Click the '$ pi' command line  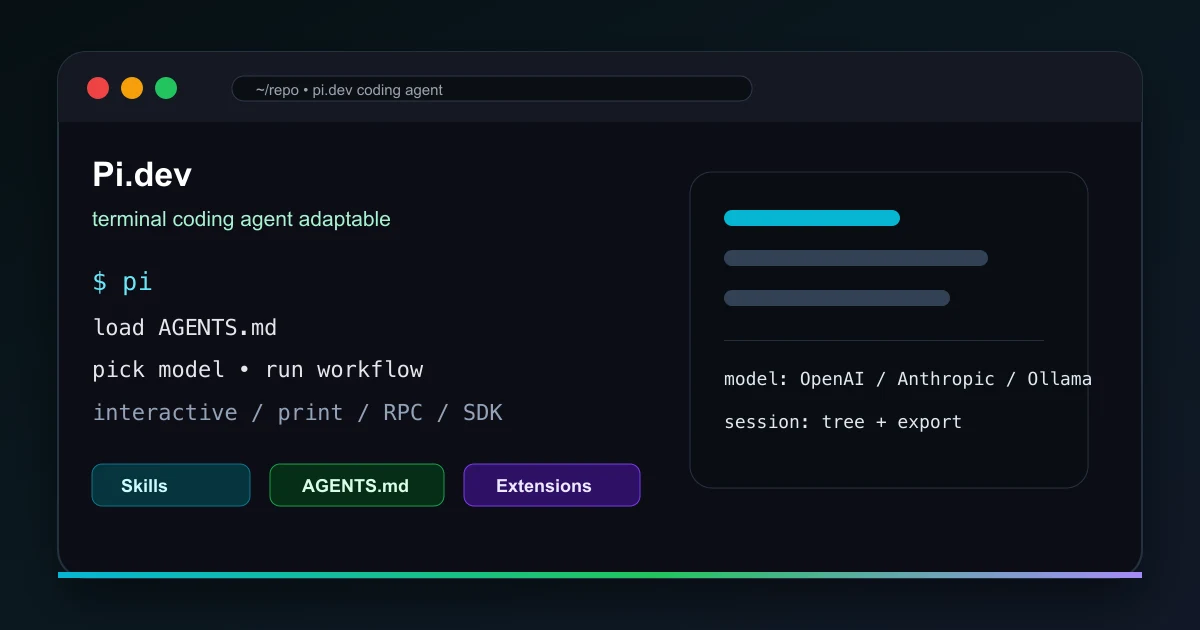coord(122,282)
